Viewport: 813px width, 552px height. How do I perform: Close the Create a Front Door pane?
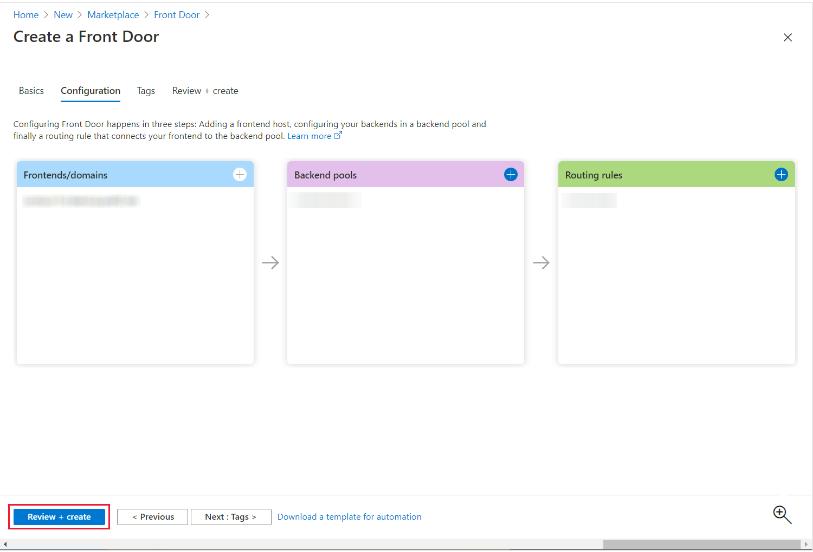tap(787, 38)
